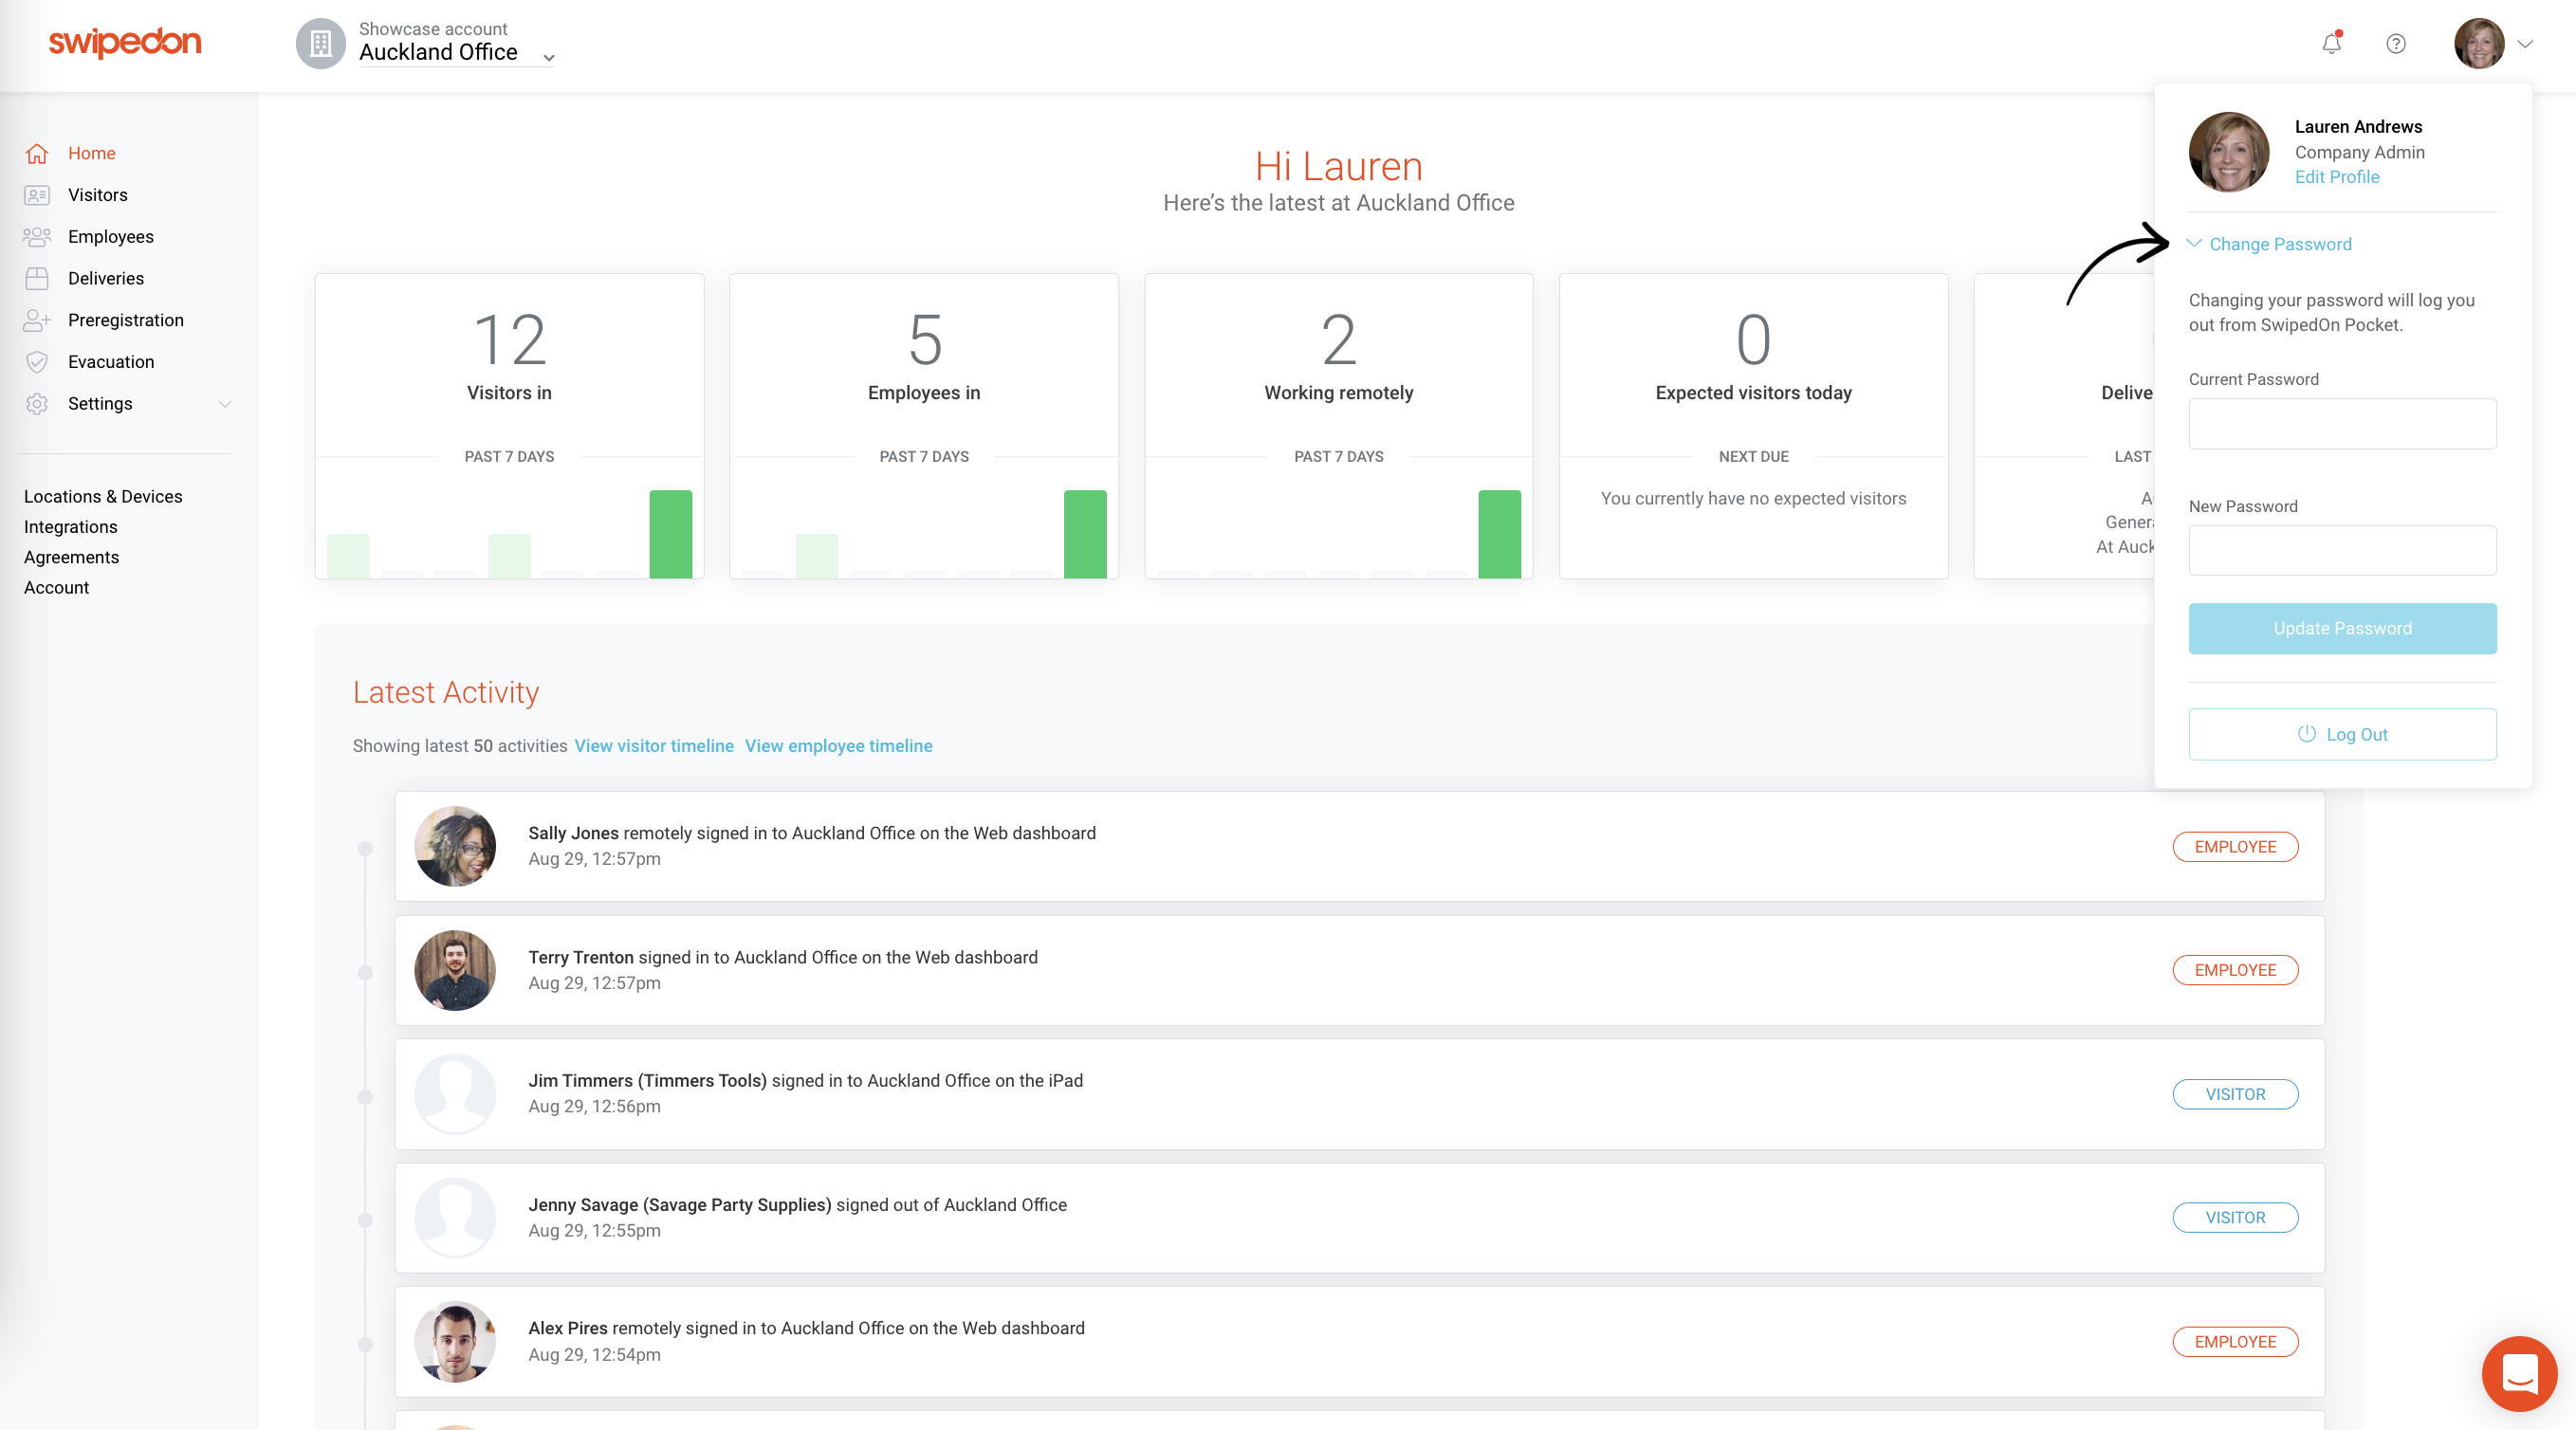Click the Visitors ID card icon
This screenshot has height=1430, width=2576.
tap(37, 195)
